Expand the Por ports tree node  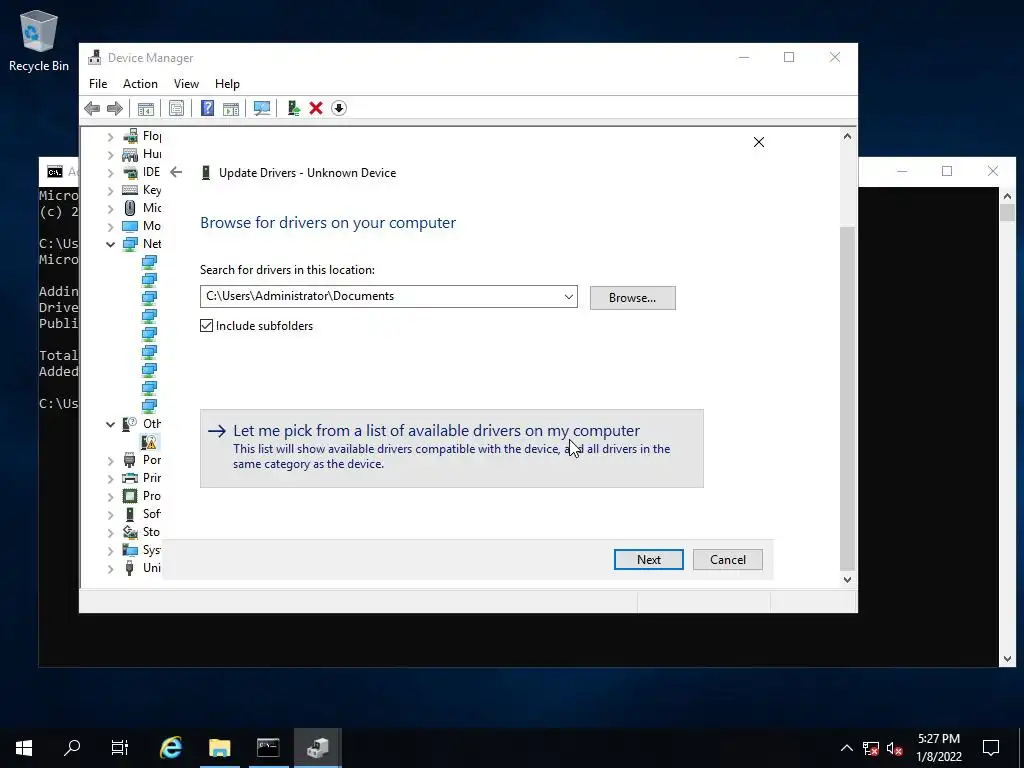tap(110, 461)
